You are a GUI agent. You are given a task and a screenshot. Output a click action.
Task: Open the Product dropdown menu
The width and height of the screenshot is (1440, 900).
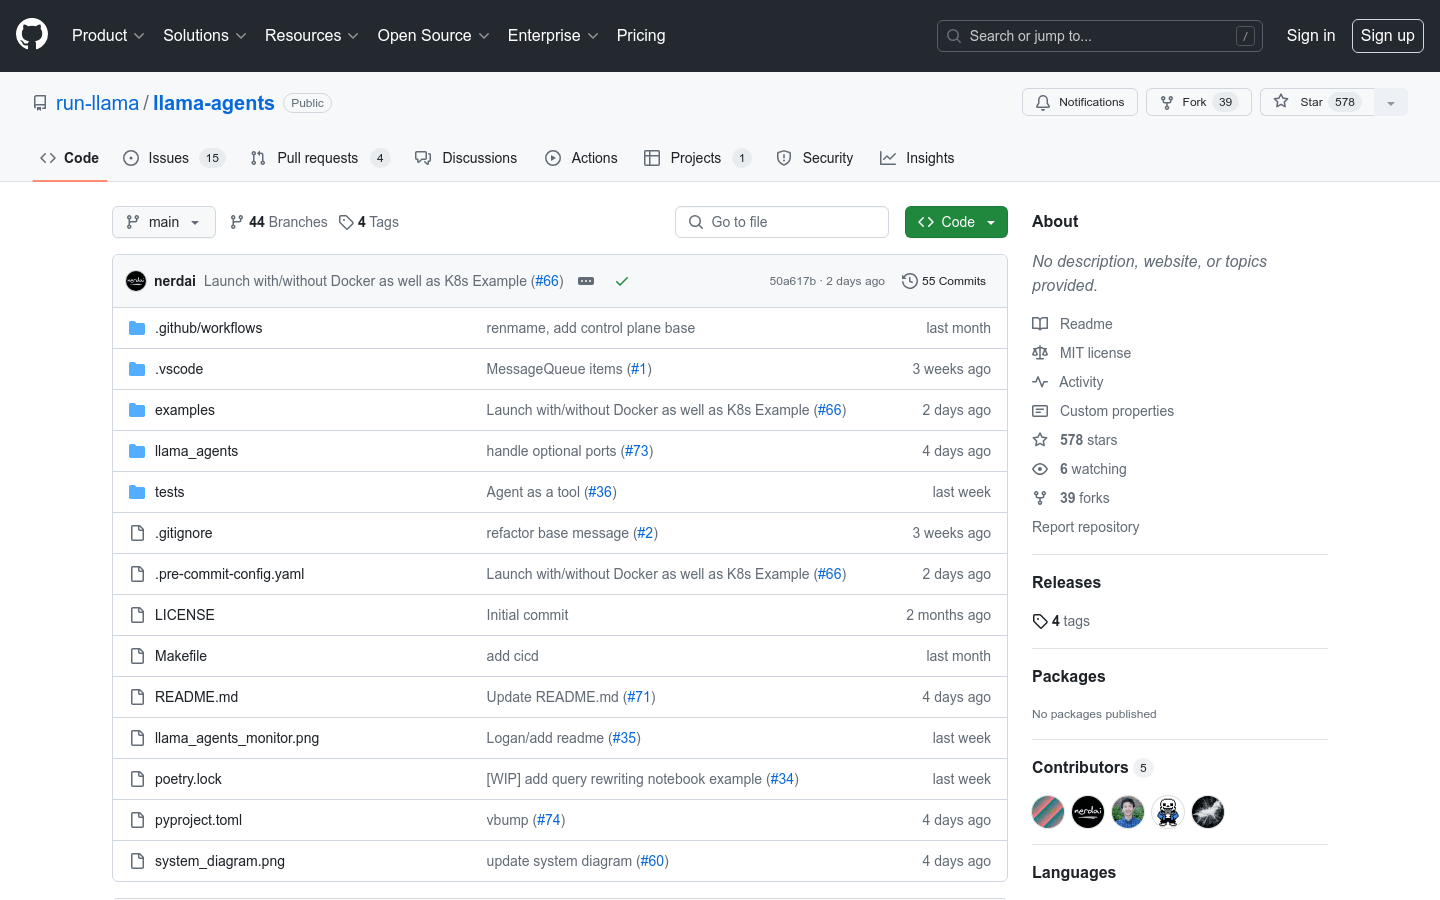click(x=108, y=35)
